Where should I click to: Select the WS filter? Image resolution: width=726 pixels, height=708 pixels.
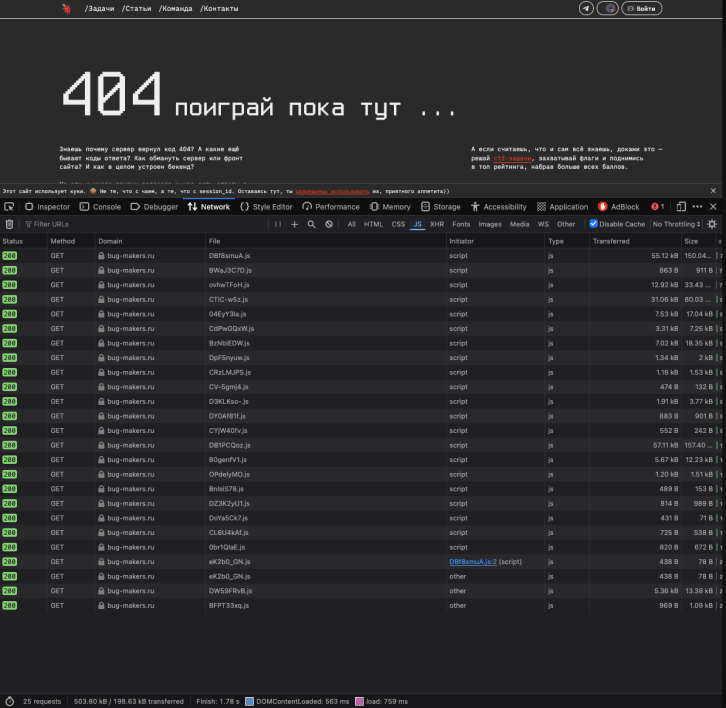click(543, 224)
